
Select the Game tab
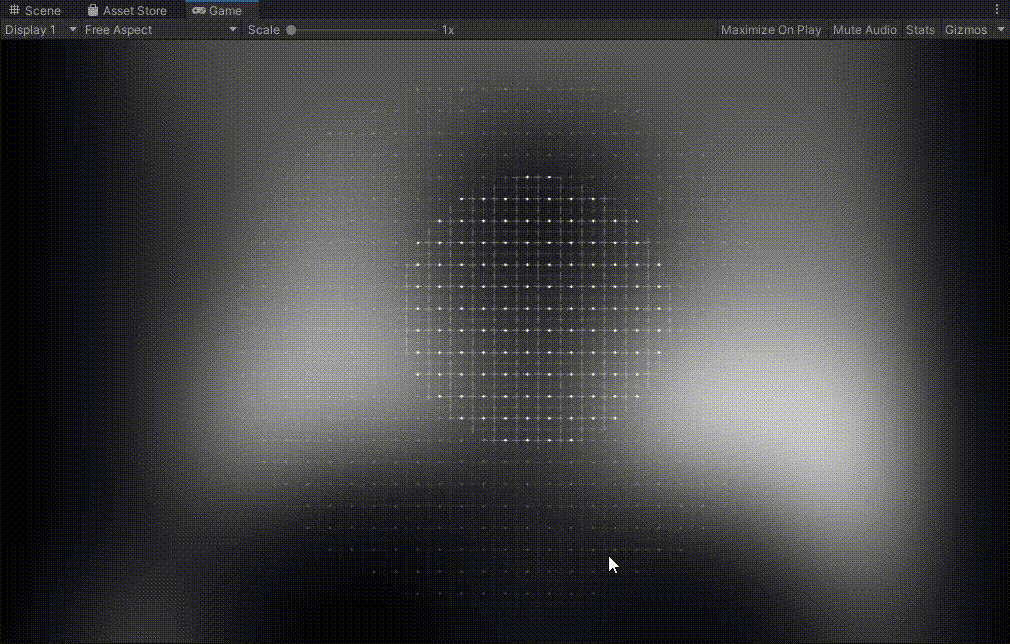220,11
